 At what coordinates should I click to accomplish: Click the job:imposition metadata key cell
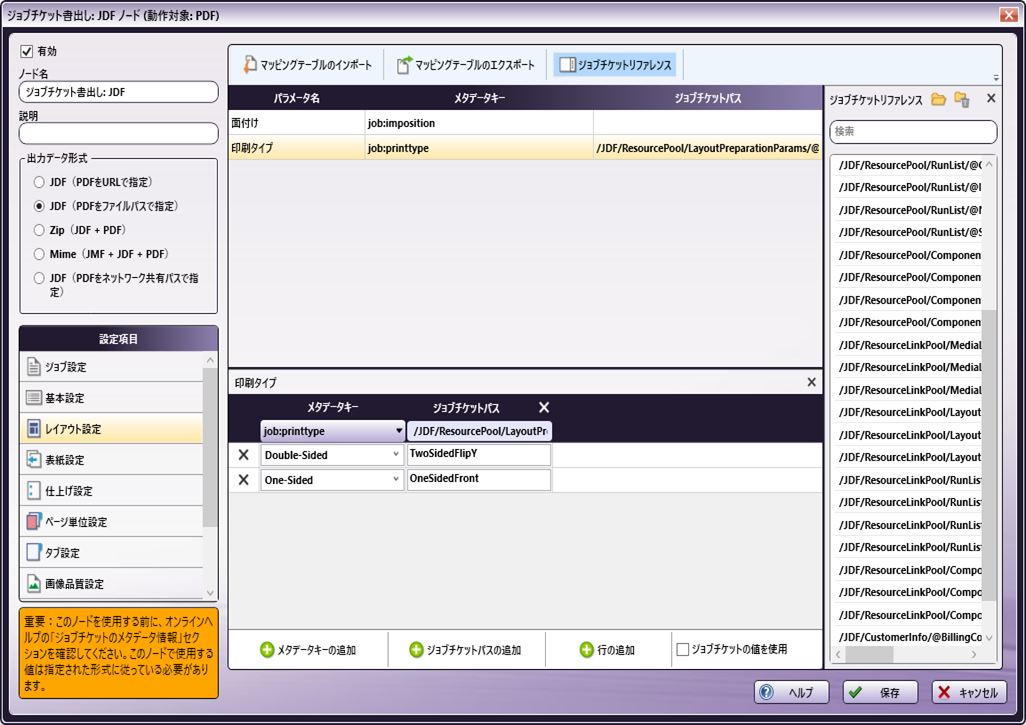pos(480,122)
